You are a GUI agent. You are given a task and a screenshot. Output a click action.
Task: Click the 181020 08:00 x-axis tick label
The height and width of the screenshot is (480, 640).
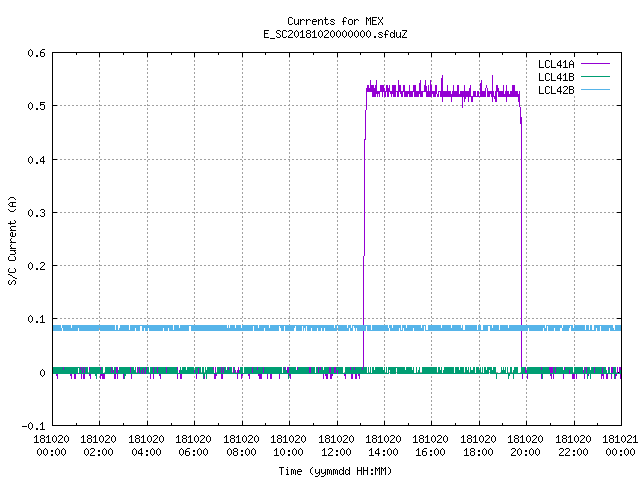point(241,446)
